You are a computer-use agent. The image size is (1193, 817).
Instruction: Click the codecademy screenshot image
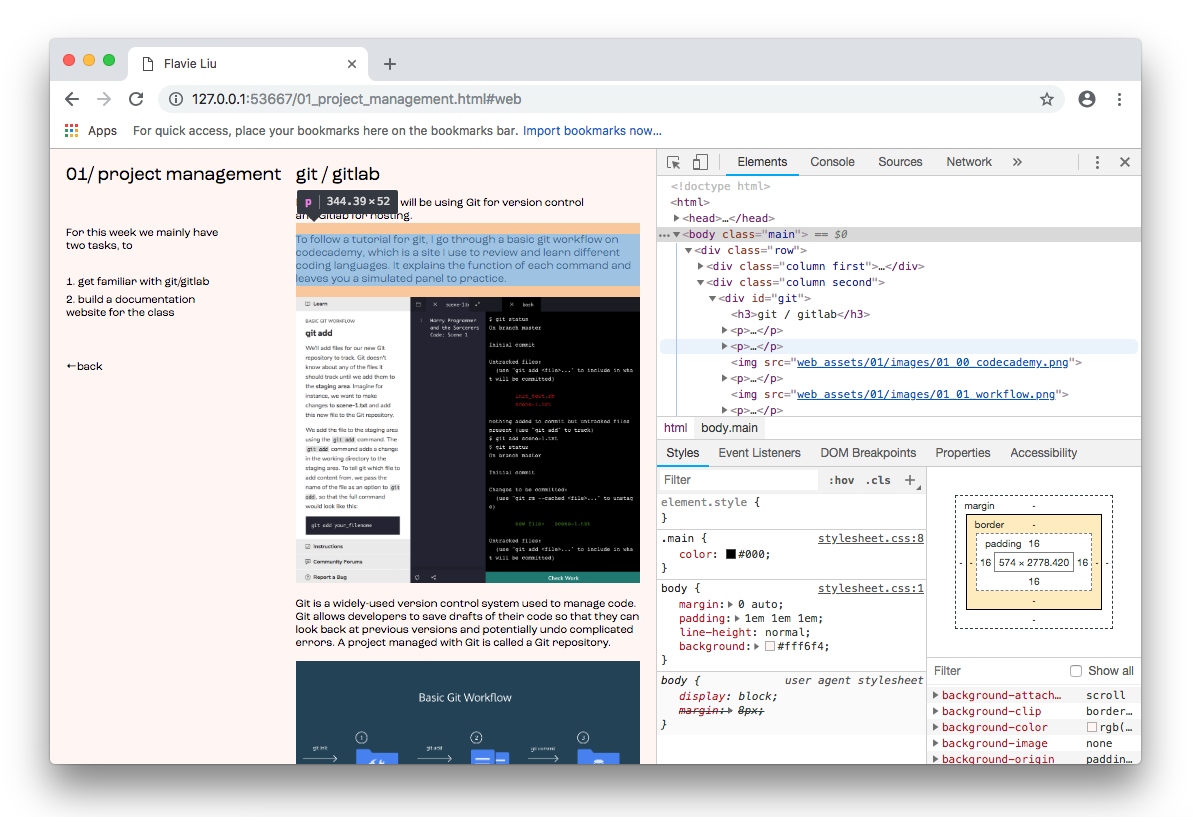coord(468,440)
